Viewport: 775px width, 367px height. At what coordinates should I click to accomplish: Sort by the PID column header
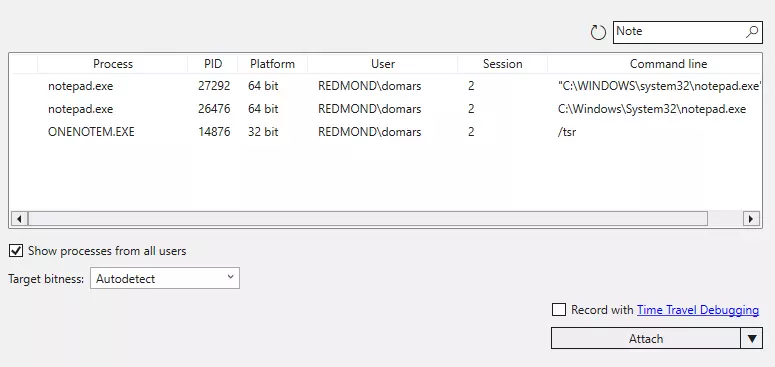tap(213, 64)
